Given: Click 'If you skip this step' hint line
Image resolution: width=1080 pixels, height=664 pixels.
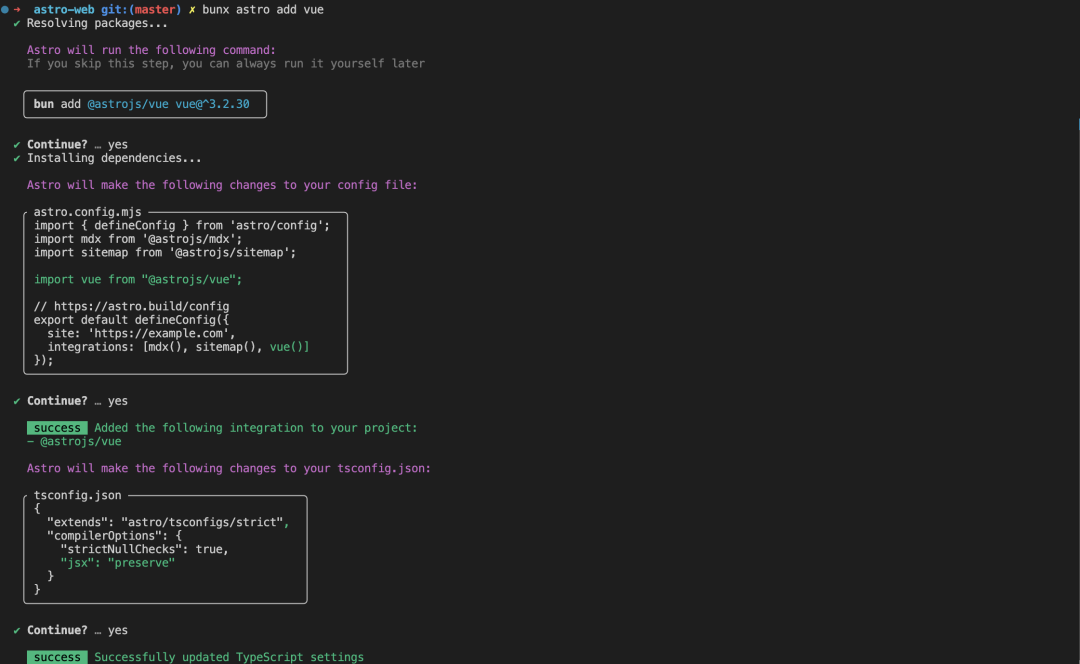Looking at the screenshot, I should [226, 63].
